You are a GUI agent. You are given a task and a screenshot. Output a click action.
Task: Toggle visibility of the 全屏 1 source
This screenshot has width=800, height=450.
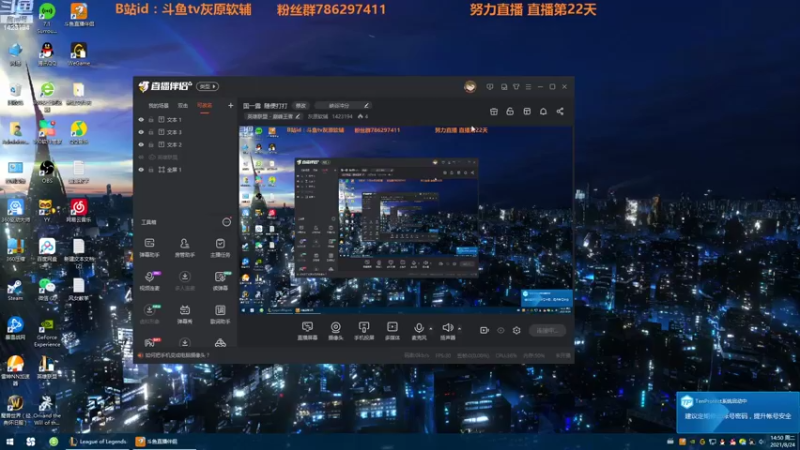click(141, 169)
